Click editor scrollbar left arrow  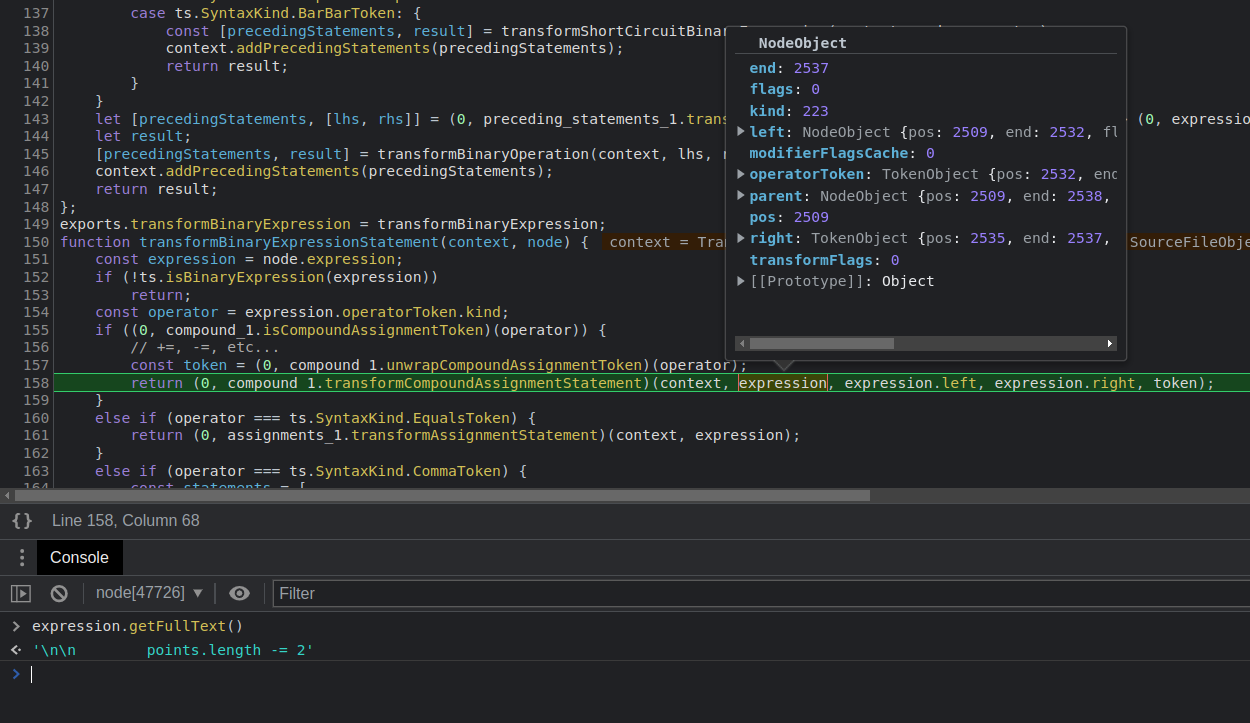click(7, 495)
